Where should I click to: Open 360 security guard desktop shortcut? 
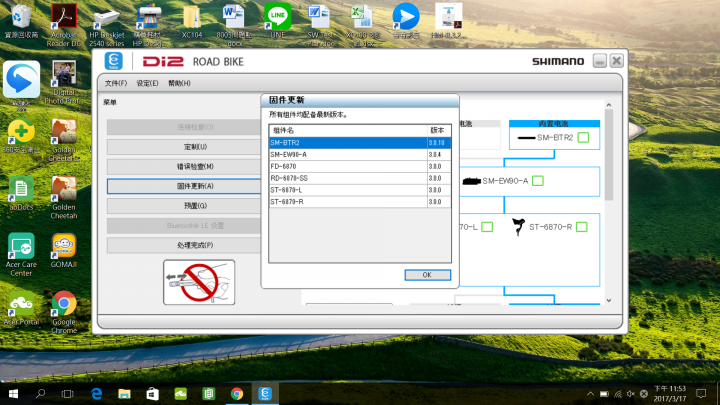coord(21,136)
